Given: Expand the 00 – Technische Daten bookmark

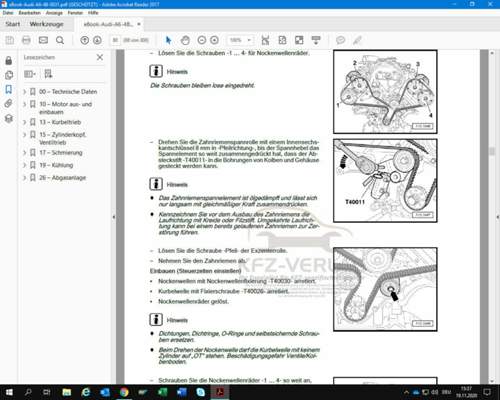Looking at the screenshot, I should [x=25, y=92].
